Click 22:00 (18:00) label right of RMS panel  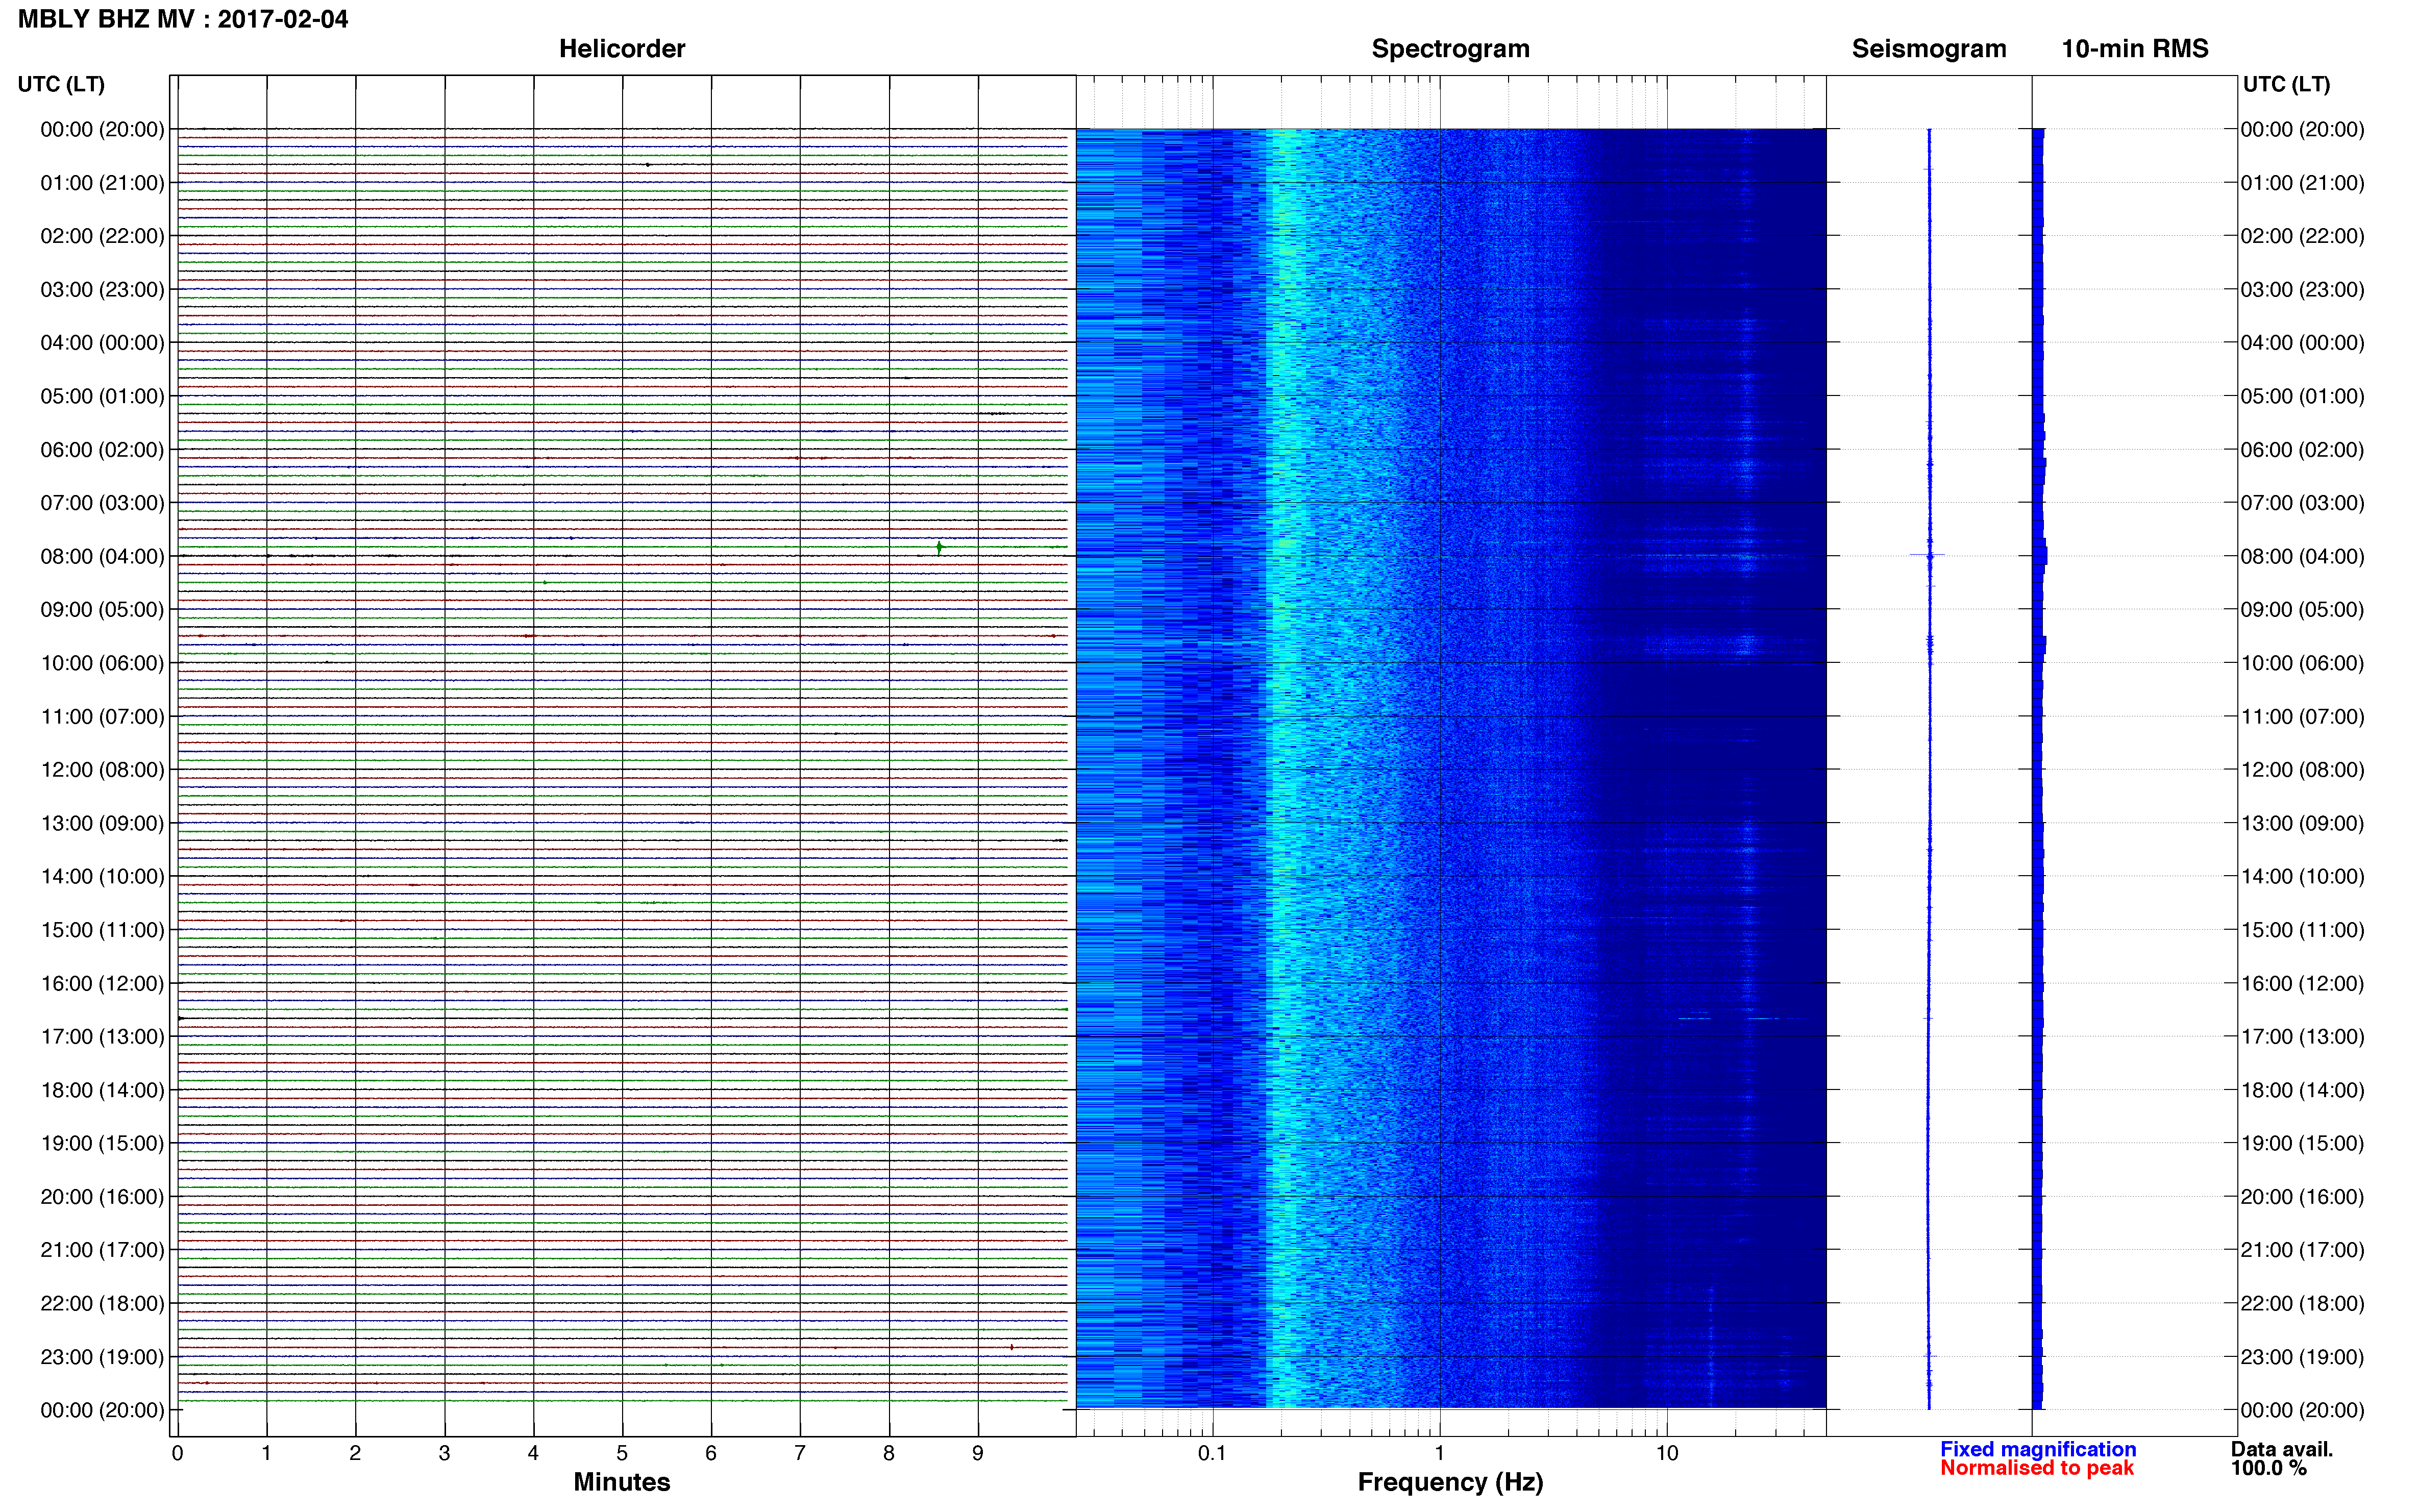tap(2302, 1304)
